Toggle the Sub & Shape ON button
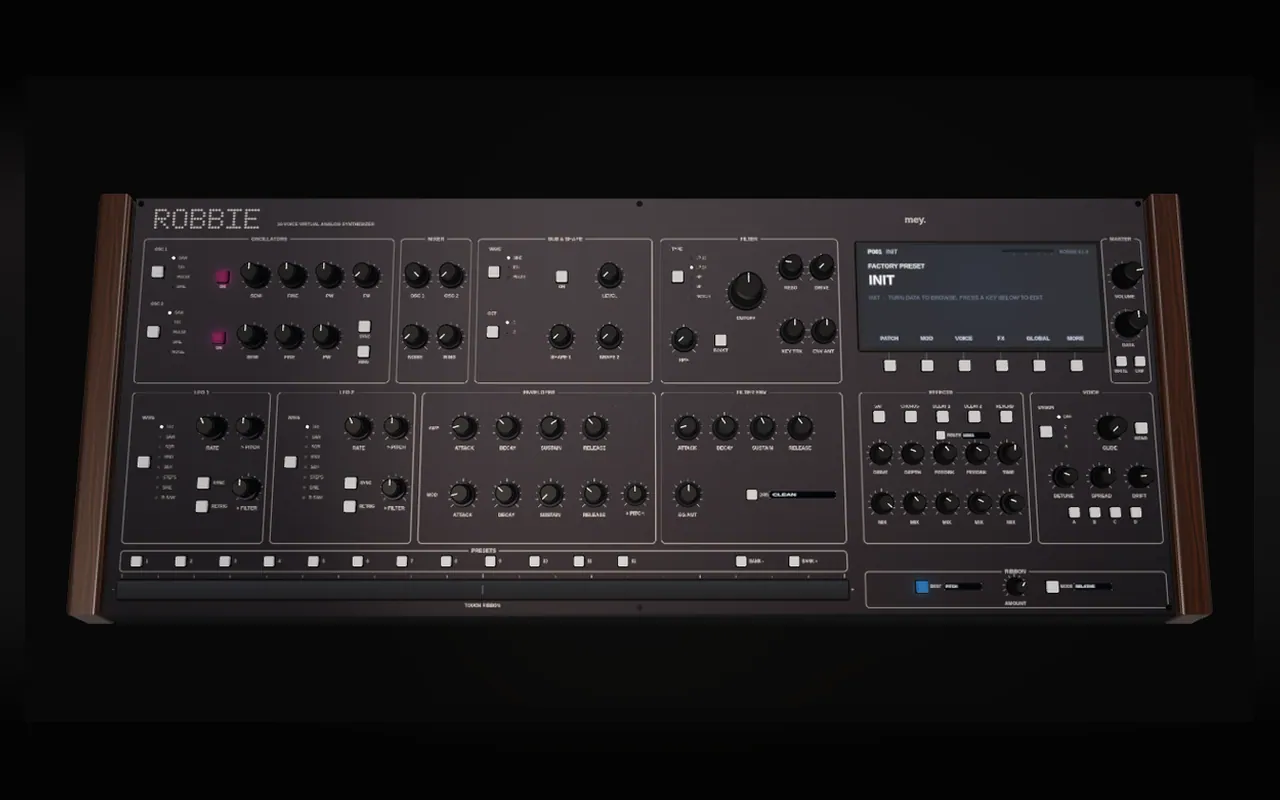The height and width of the screenshot is (800, 1280). point(562,276)
